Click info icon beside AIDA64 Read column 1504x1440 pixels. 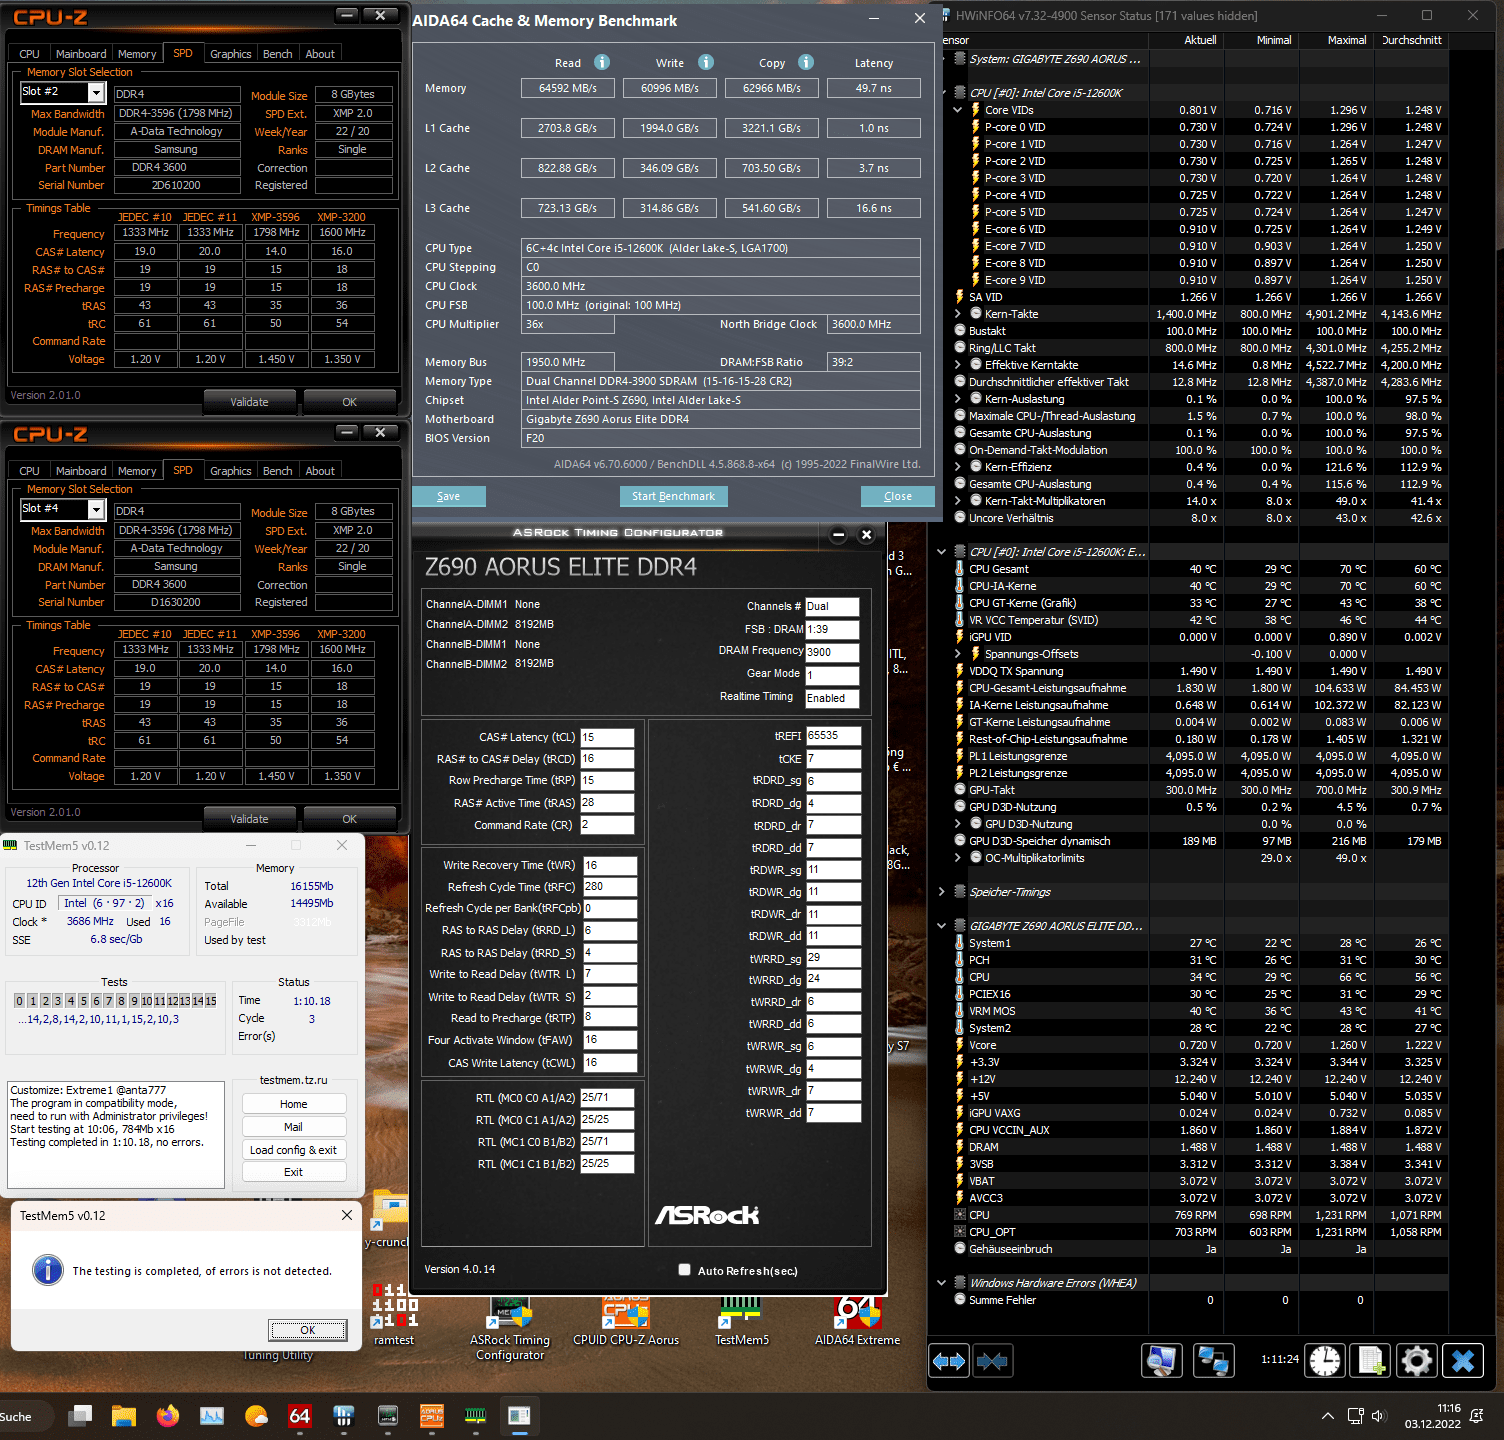pyautogui.click(x=602, y=62)
